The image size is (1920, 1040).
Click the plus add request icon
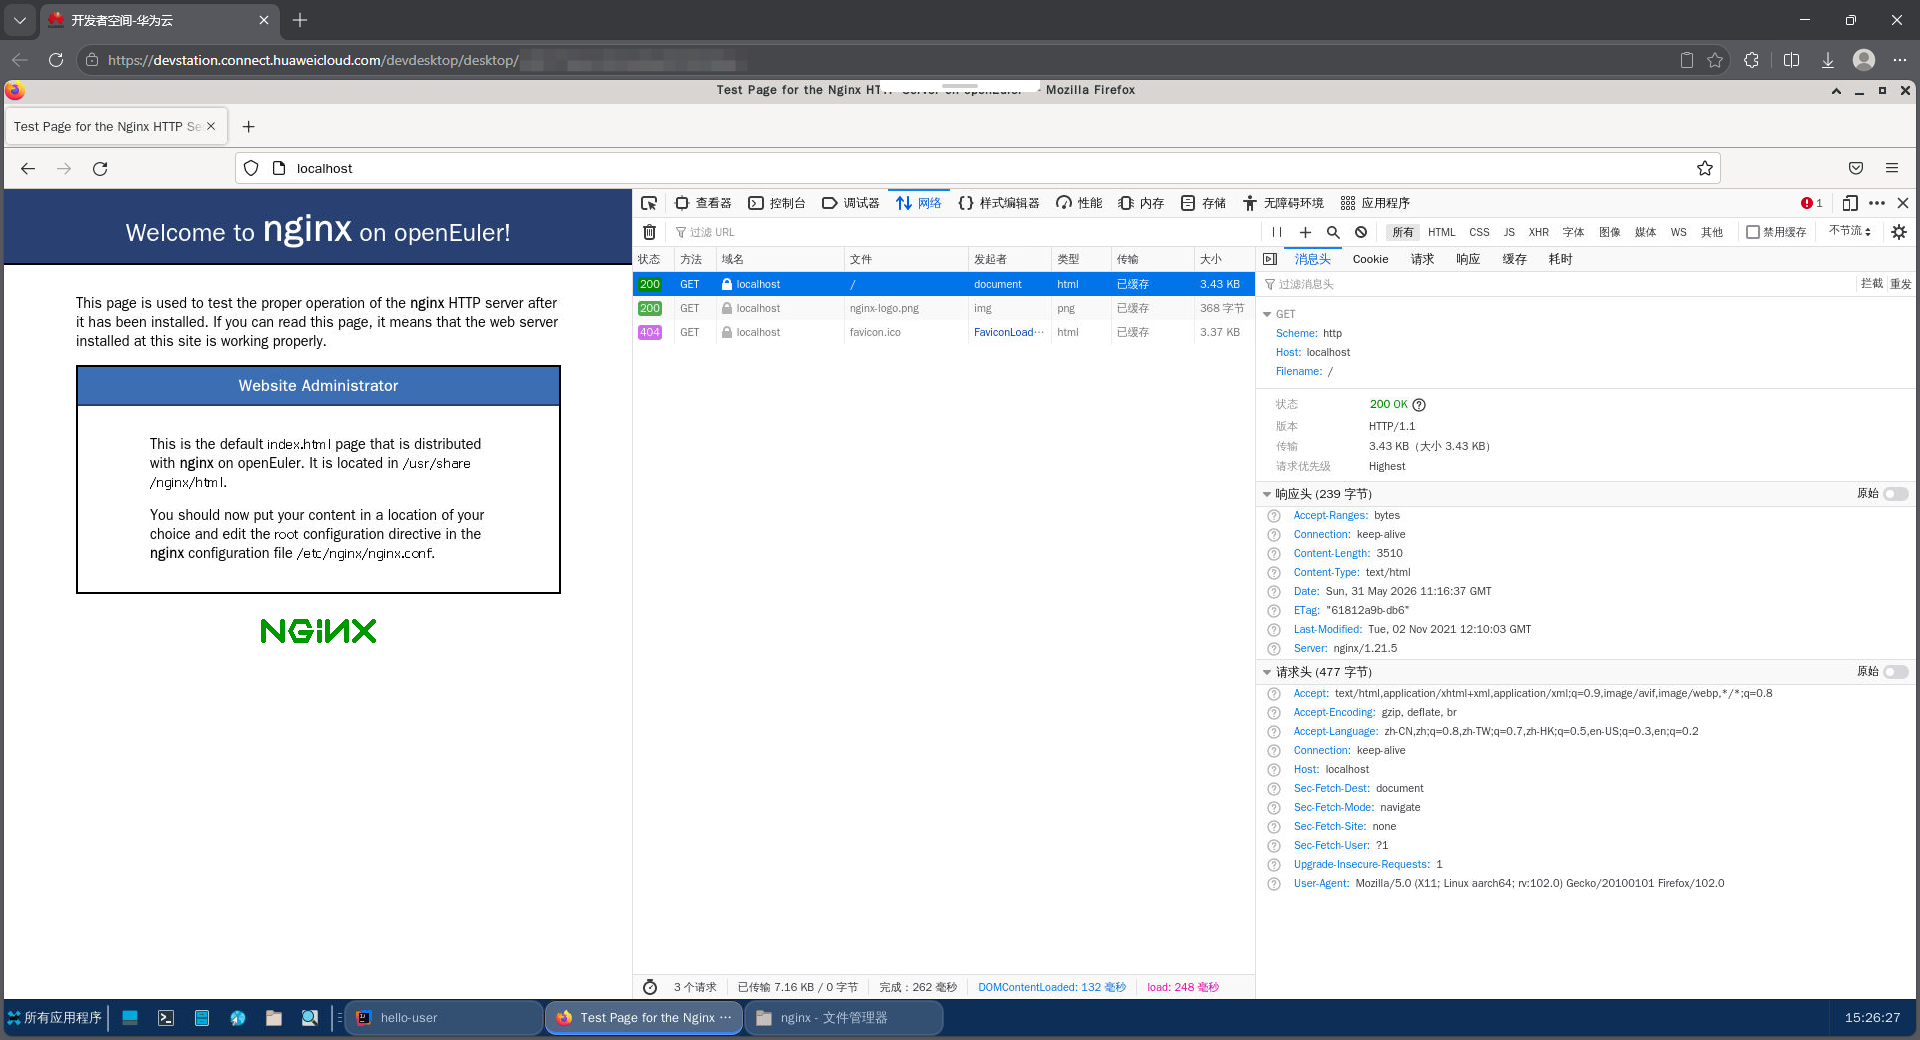[x=1305, y=232]
